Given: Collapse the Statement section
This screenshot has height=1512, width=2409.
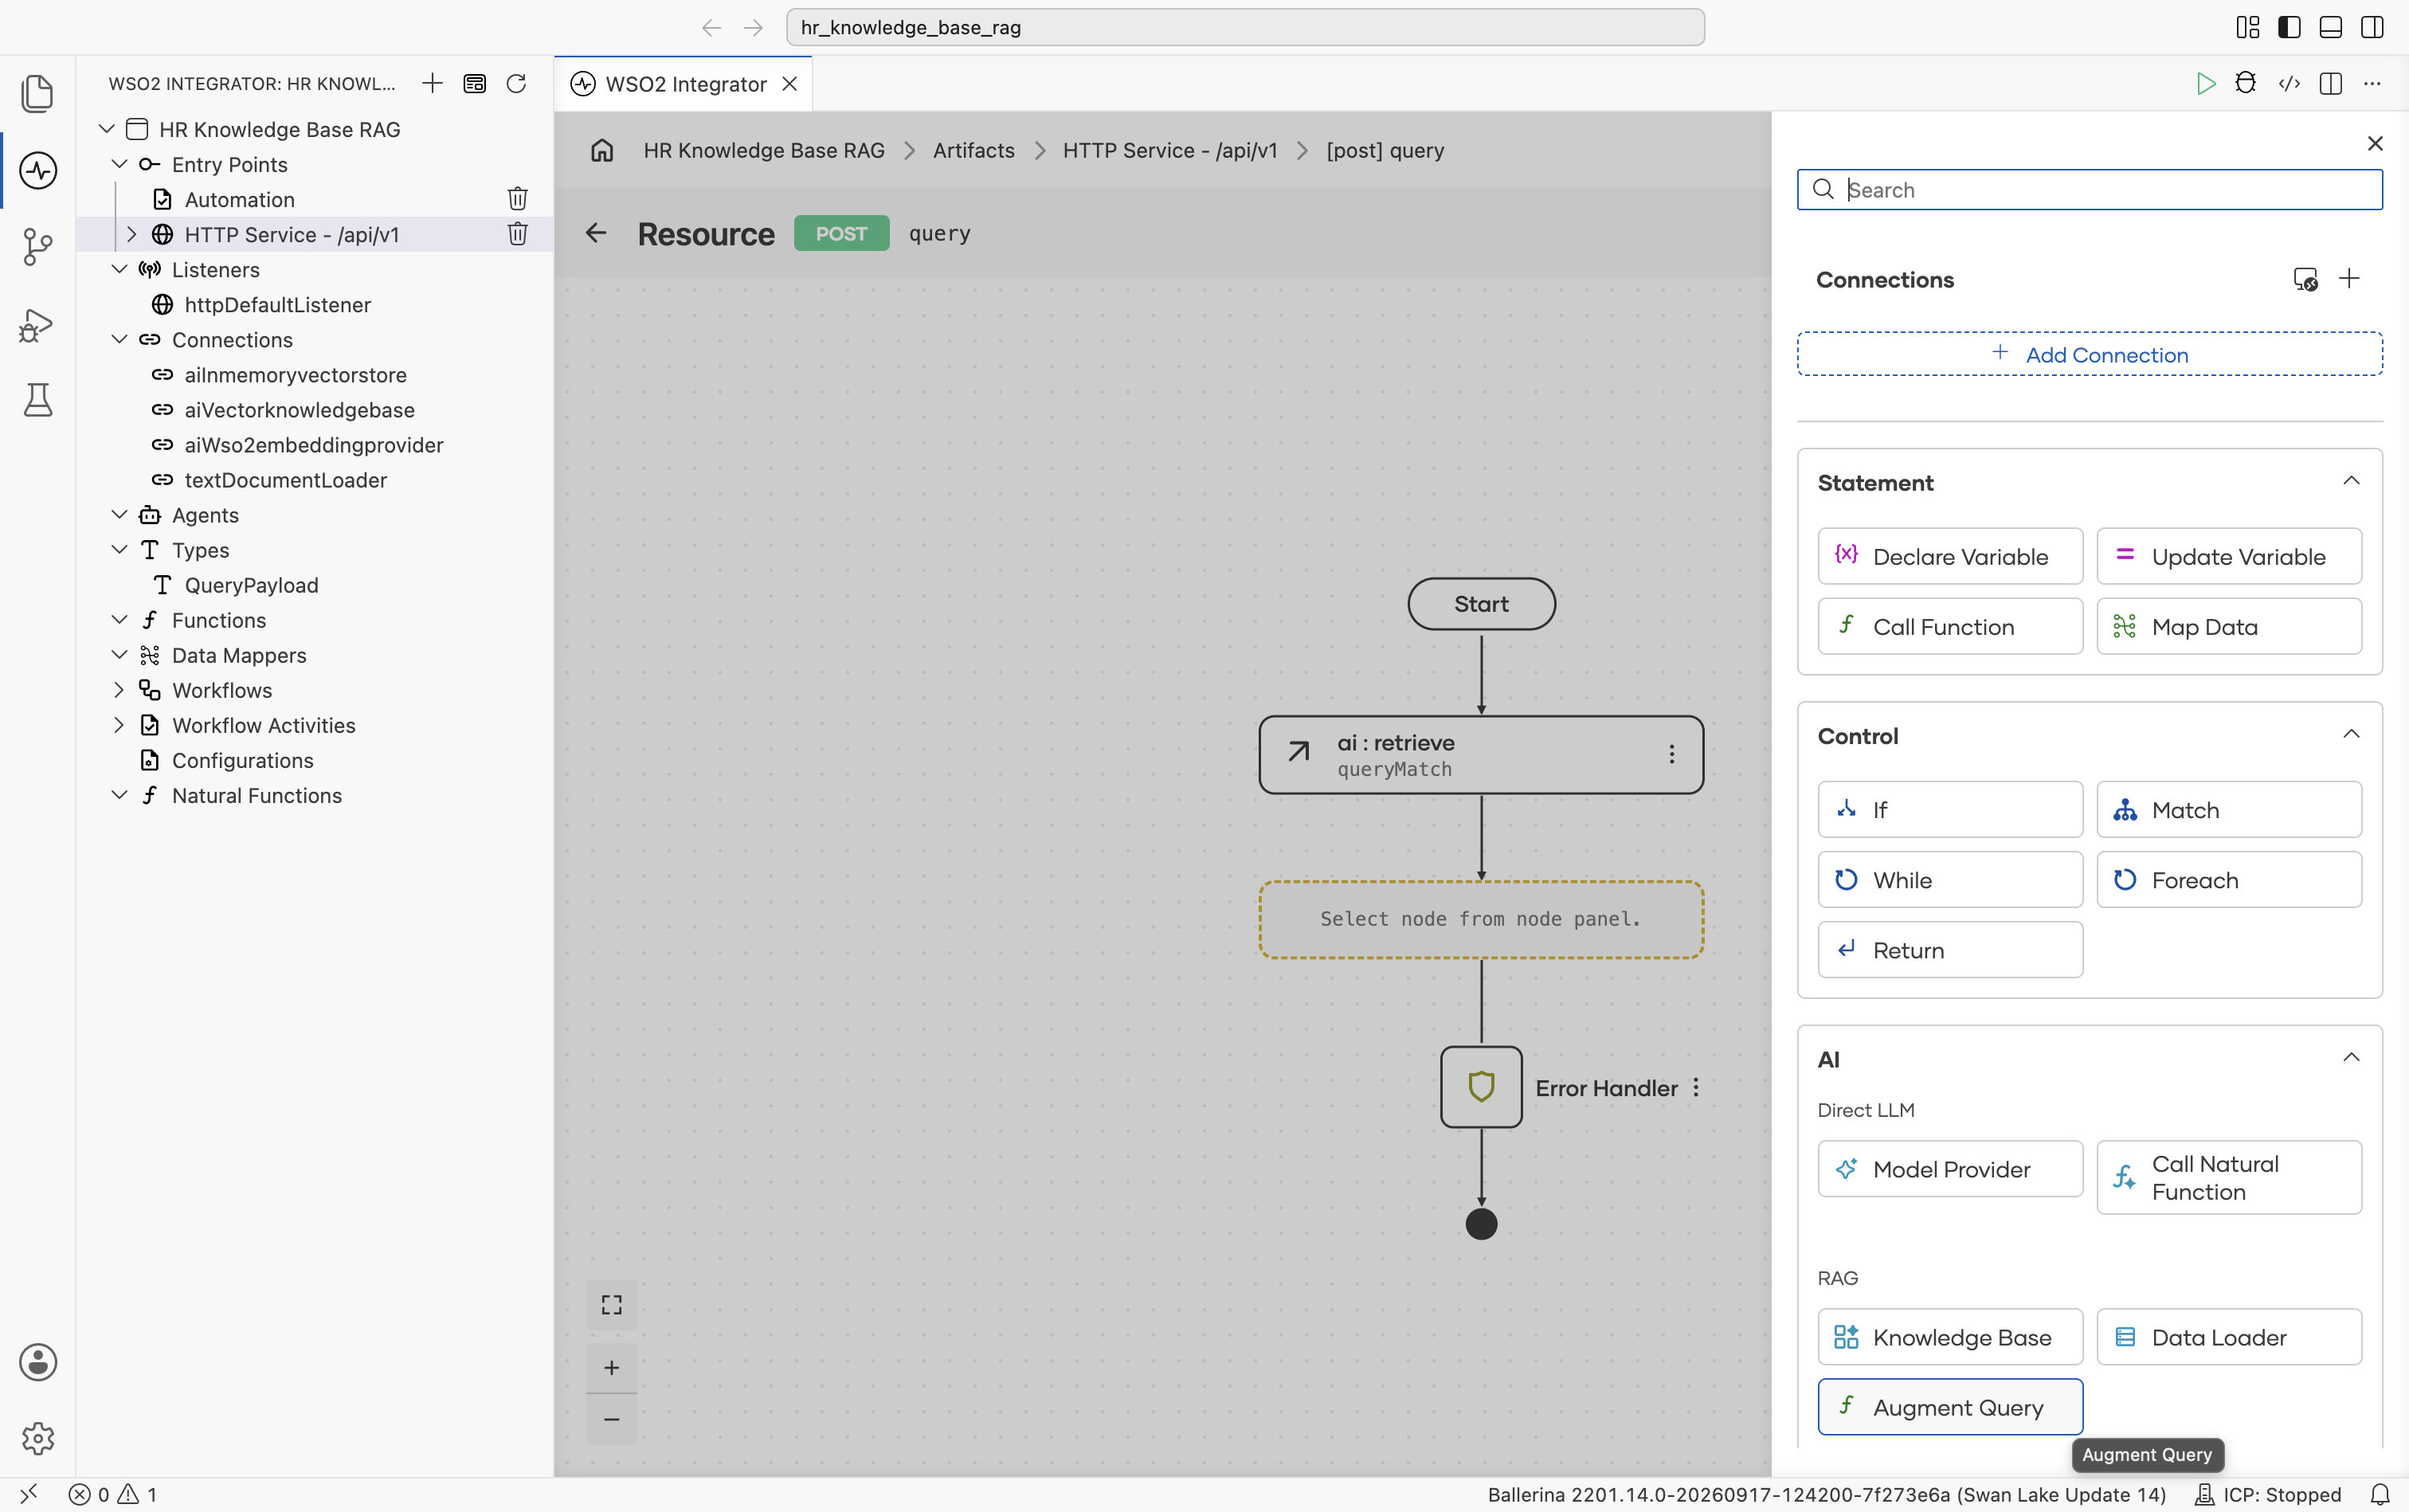Looking at the screenshot, I should click(x=2351, y=482).
